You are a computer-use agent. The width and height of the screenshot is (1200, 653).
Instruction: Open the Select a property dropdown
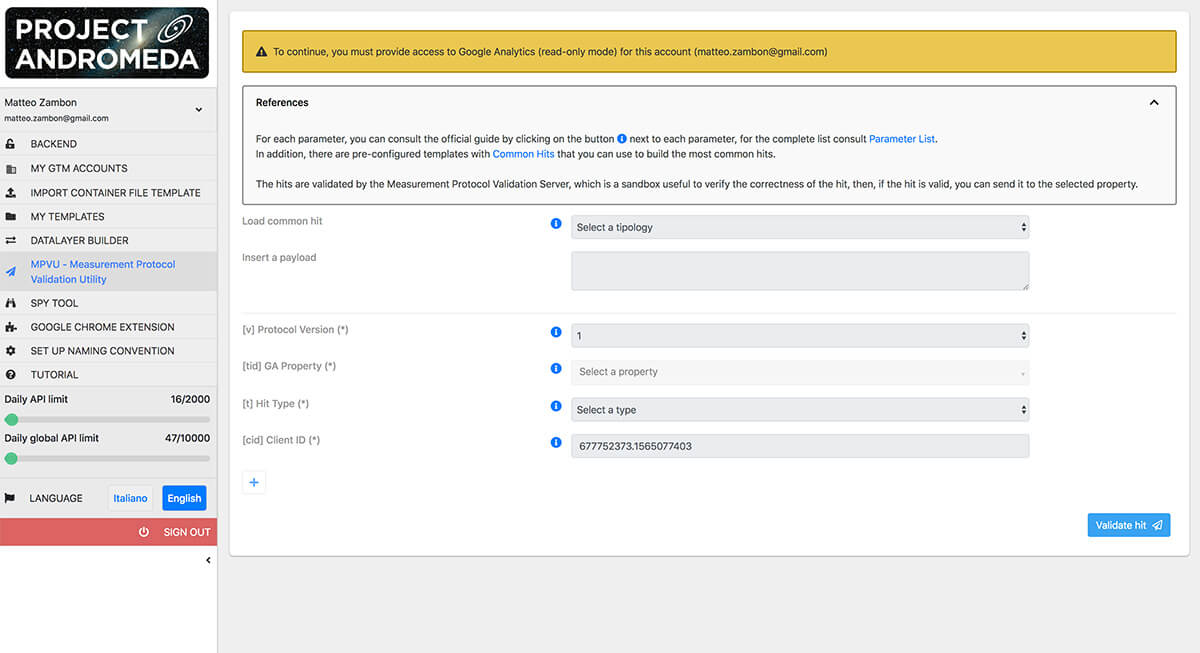tap(800, 372)
